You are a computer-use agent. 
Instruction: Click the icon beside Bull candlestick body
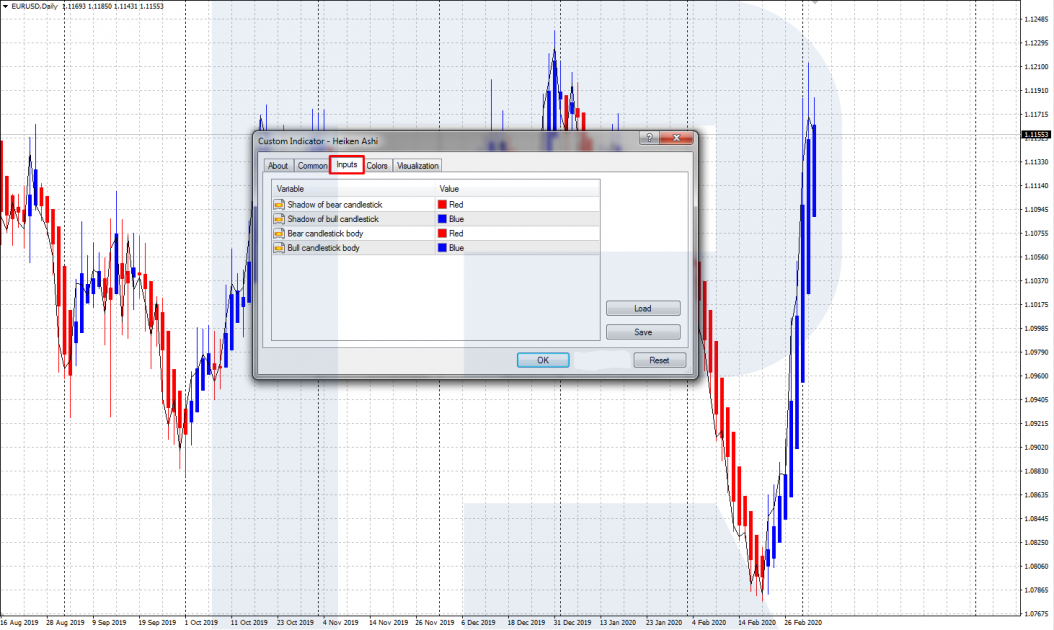(279, 248)
